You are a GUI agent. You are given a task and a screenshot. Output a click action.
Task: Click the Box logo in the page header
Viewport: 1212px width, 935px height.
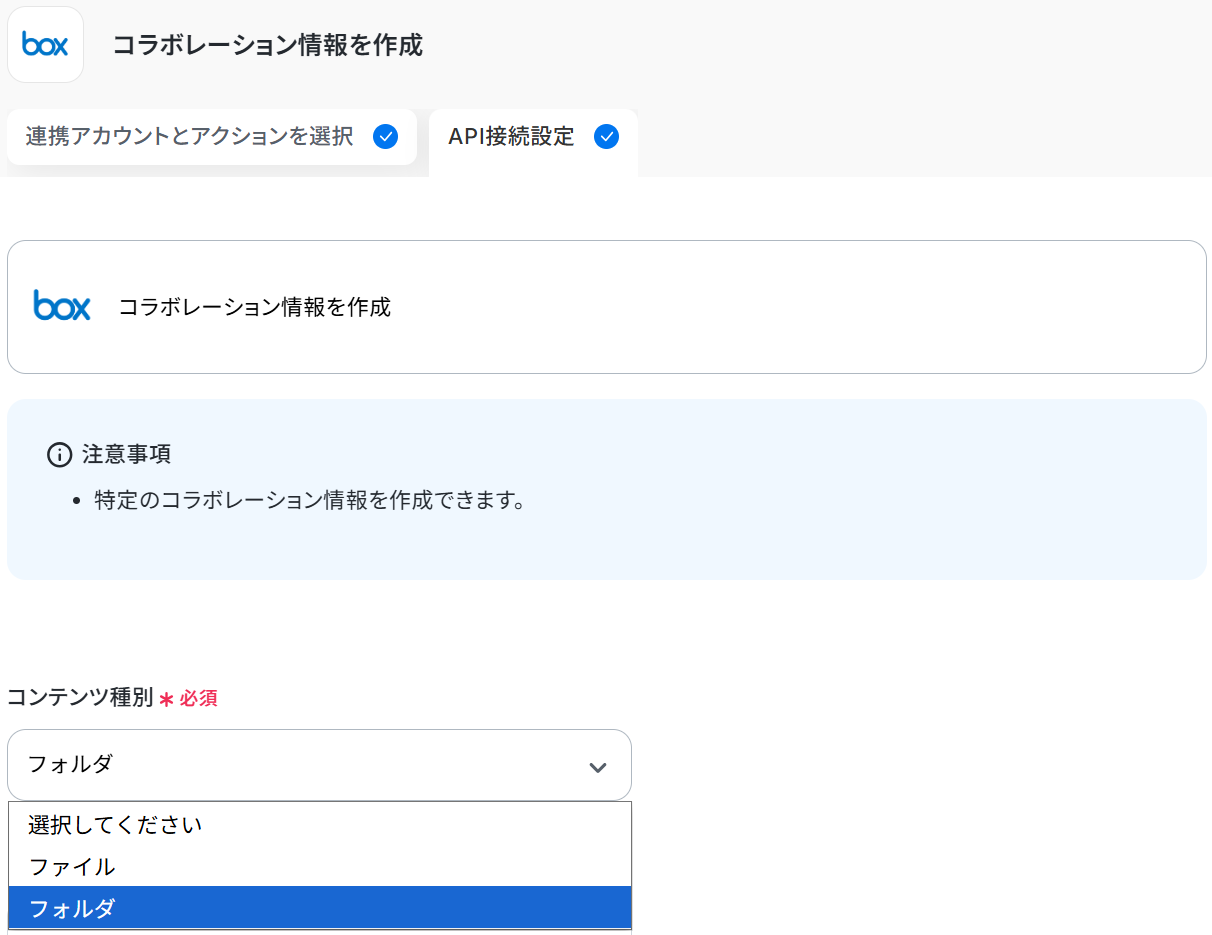coord(45,45)
